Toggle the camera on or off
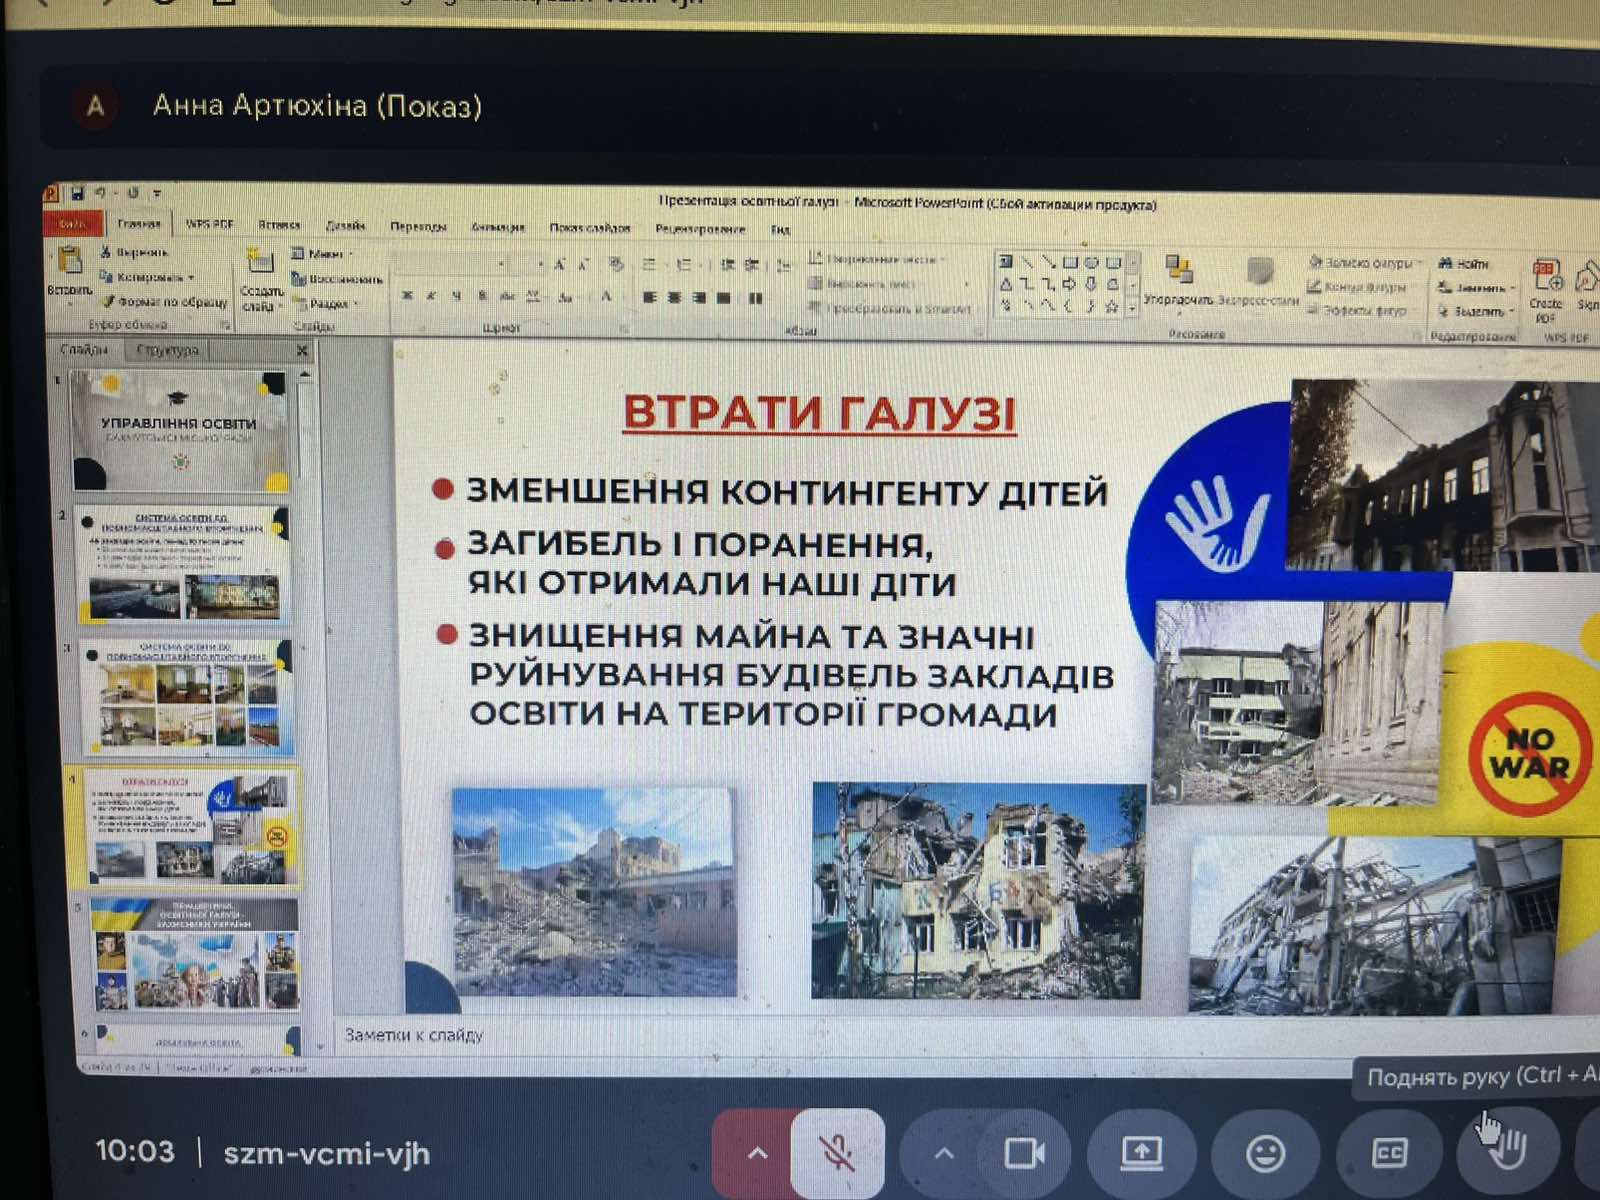 pyautogui.click(x=1023, y=1153)
